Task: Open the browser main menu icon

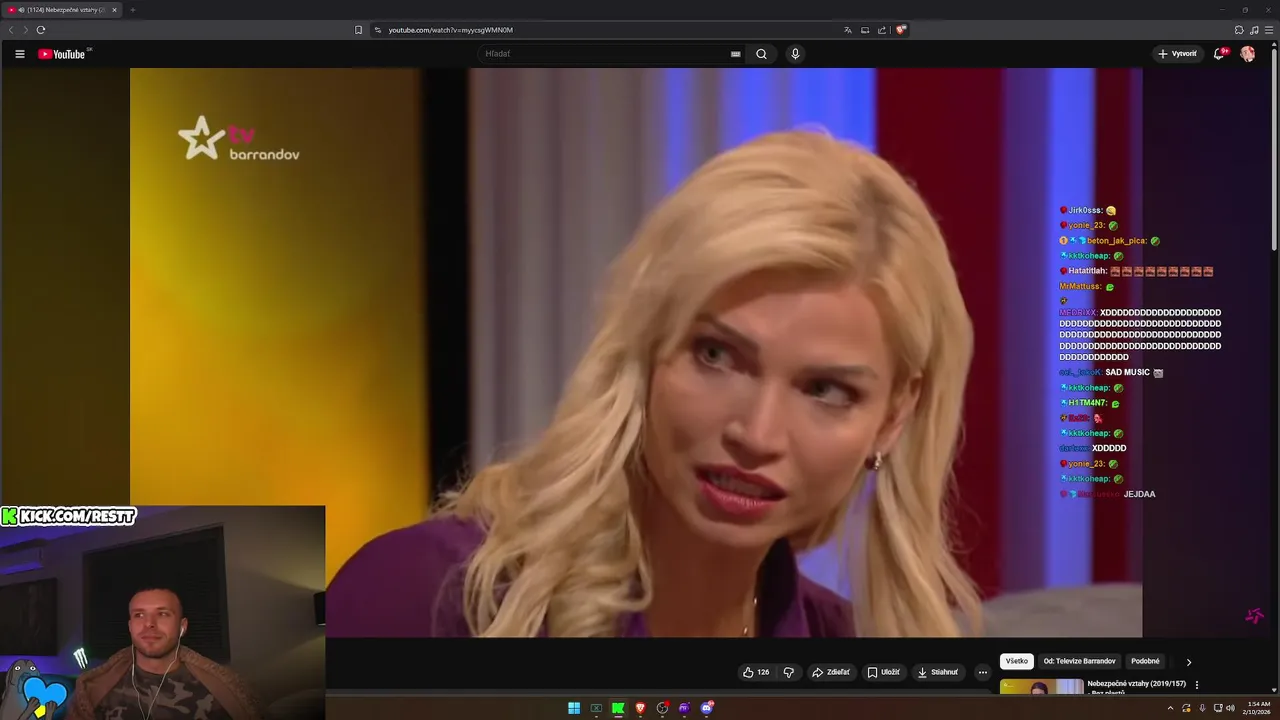Action: (1270, 30)
